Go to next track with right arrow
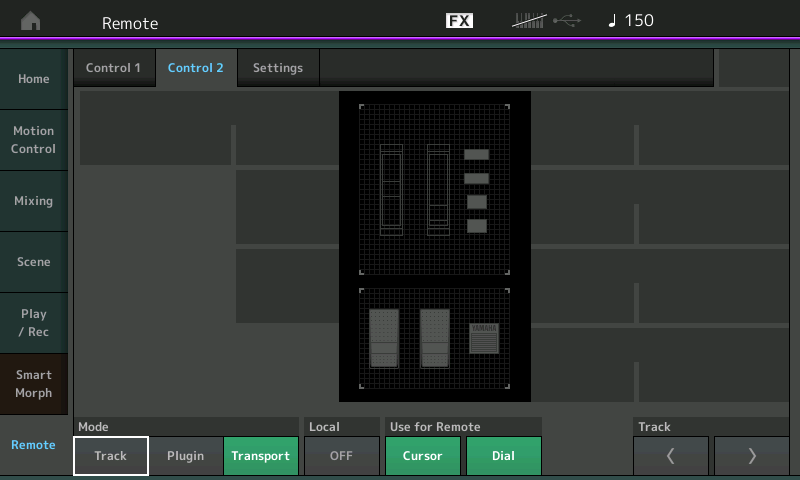 [752, 456]
